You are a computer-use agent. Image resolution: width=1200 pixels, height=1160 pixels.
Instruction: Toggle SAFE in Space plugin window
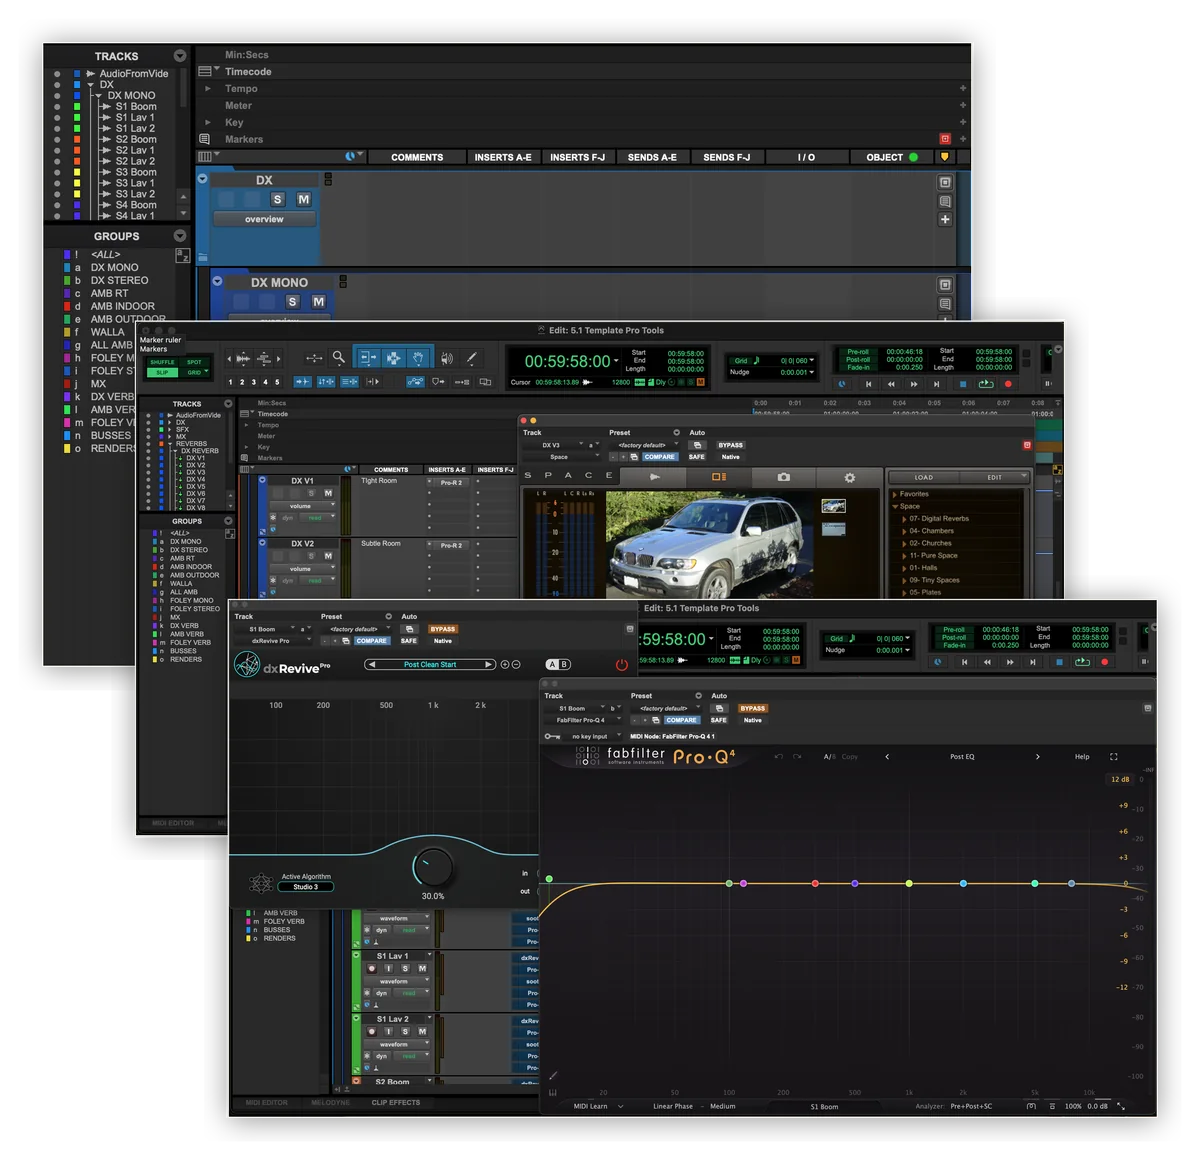point(697,457)
